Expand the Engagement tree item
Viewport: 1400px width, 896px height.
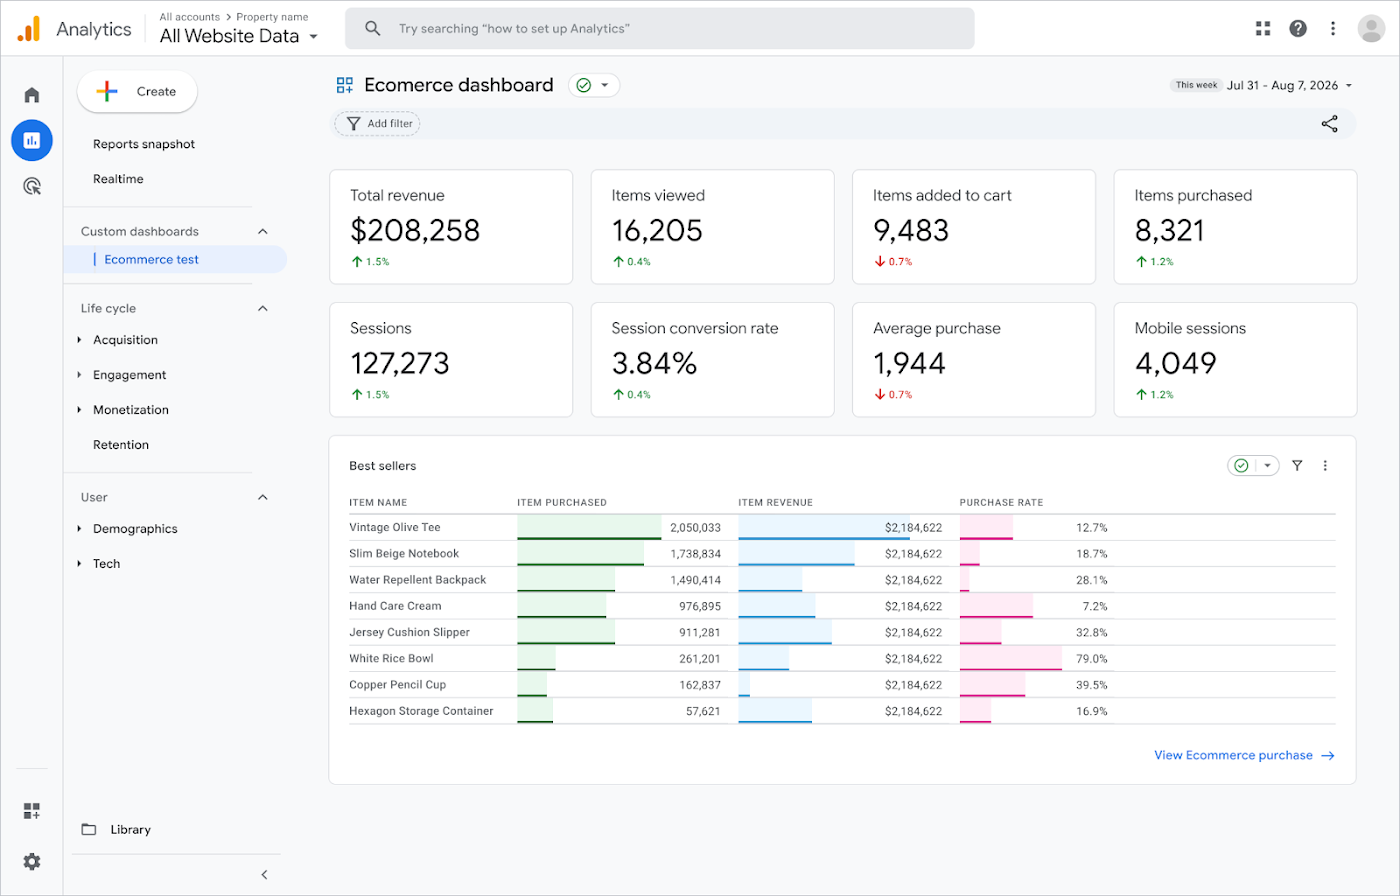[x=80, y=375]
